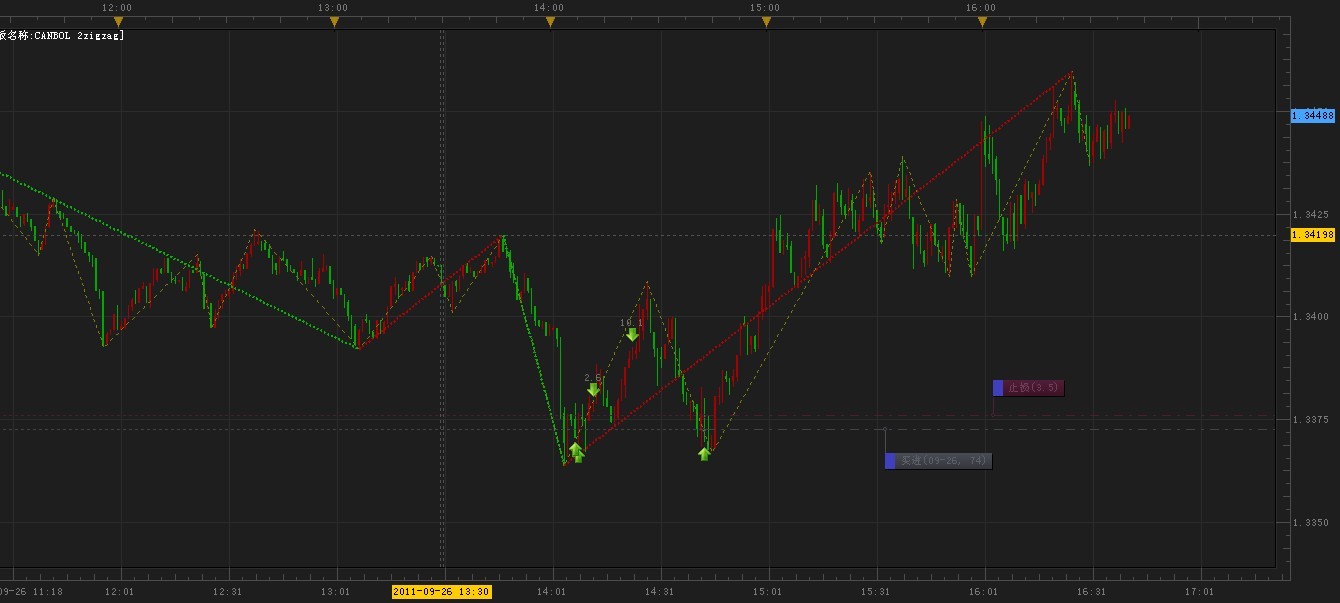Click the 13:01 label on bottom time axis

[x=336, y=592]
